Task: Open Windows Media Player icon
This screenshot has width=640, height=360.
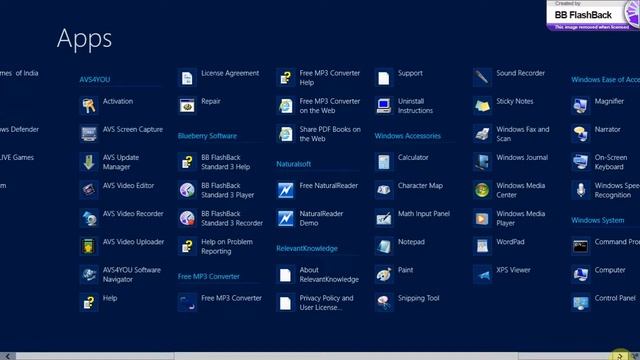Action: point(482,218)
